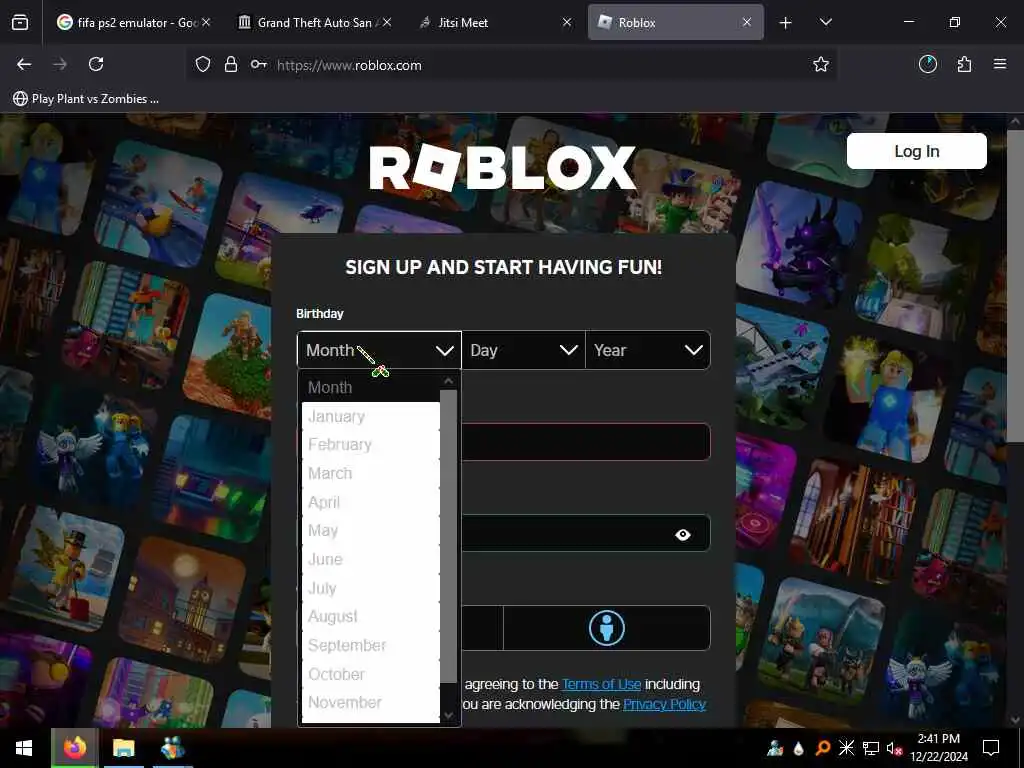Click the water drop tray icon

[x=799, y=748]
